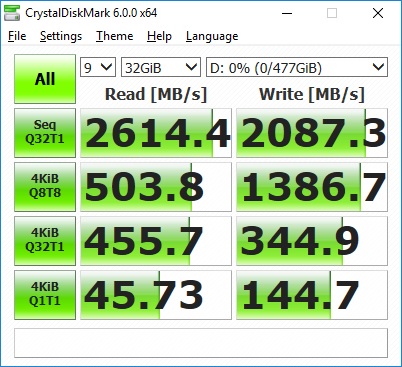
Task: Close the CrystalDiskMark window
Action: click(x=378, y=13)
